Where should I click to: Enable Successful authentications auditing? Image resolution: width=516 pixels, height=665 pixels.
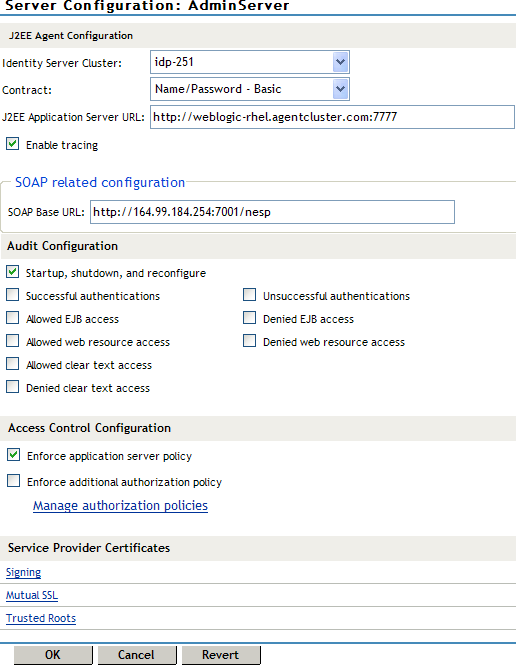[x=13, y=295]
